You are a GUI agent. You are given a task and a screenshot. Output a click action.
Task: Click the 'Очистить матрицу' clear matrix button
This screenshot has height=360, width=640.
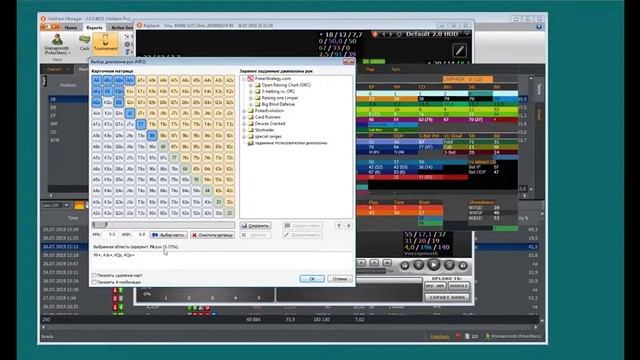point(213,235)
